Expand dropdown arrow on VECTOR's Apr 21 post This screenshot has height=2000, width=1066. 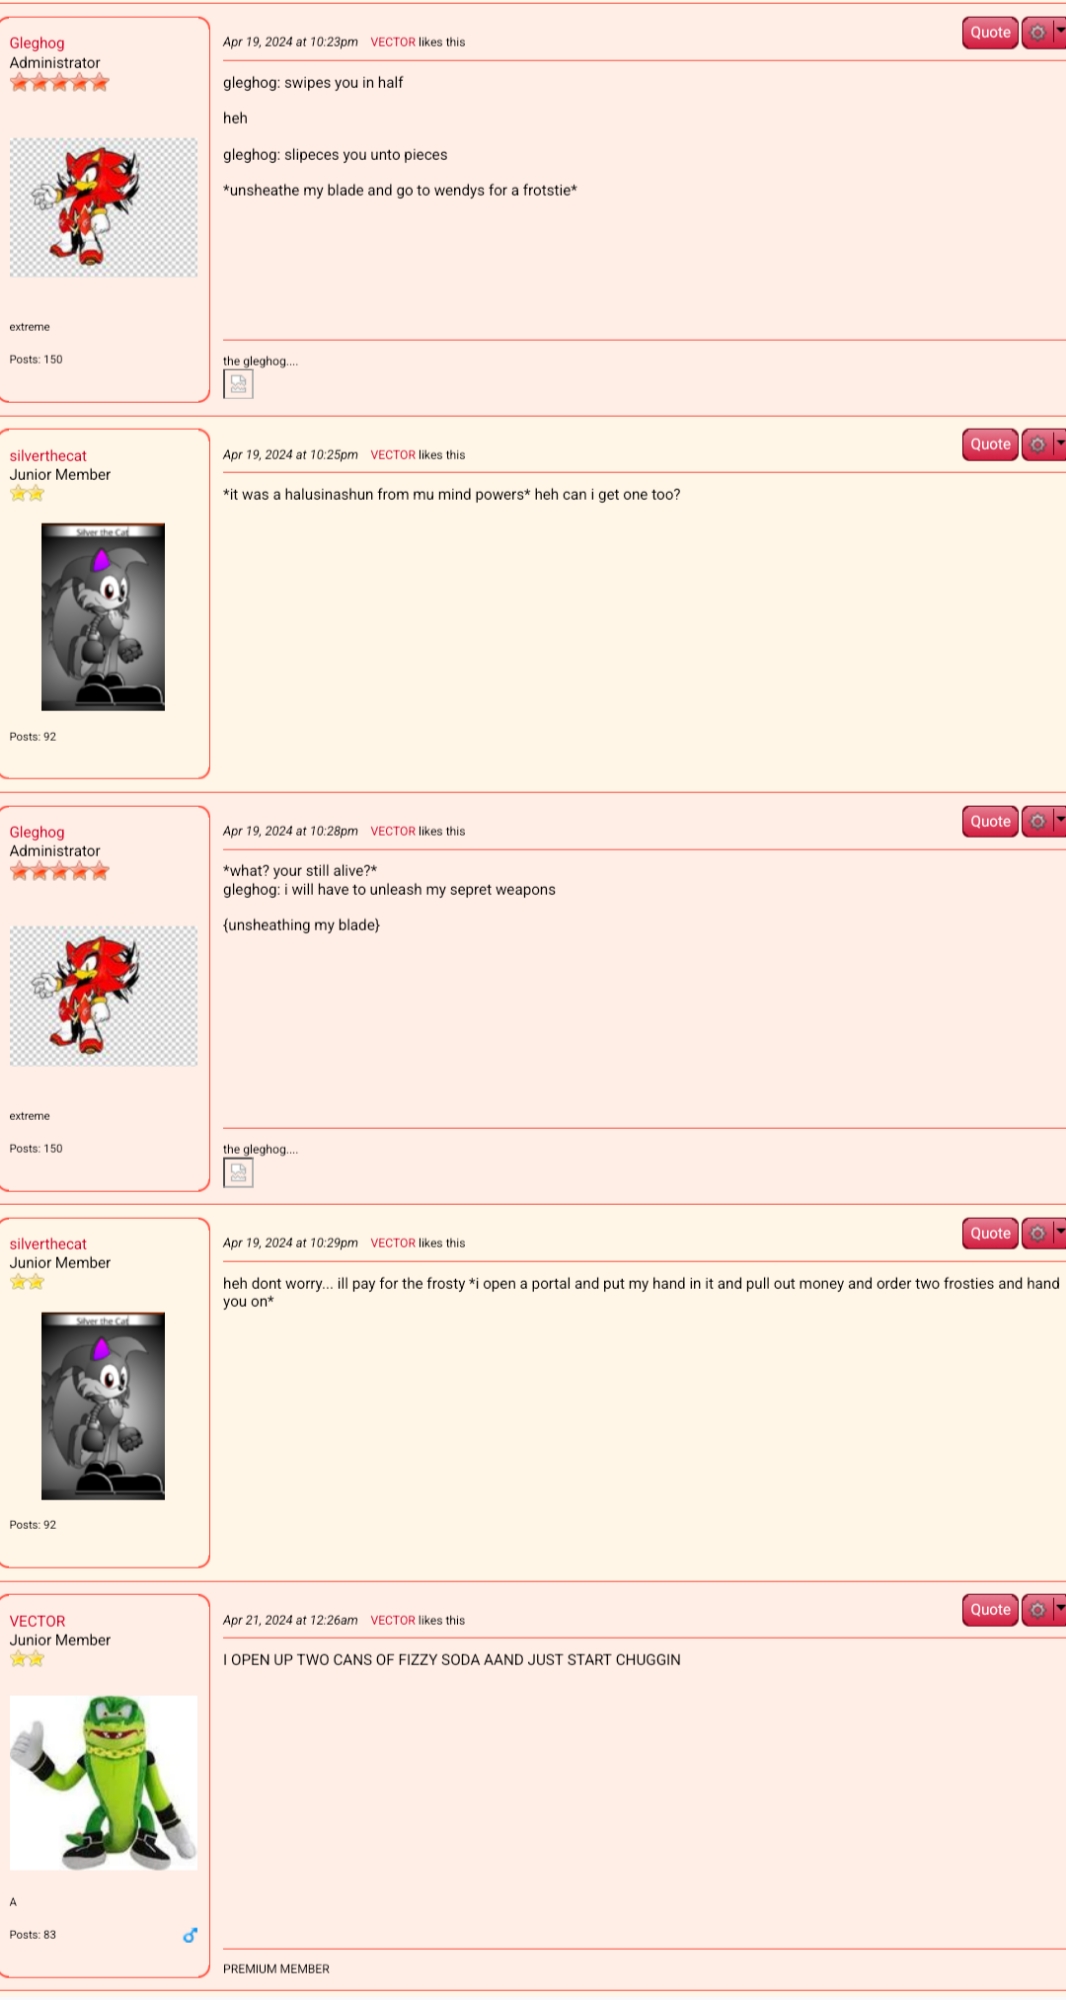pyautogui.click(x=1060, y=1610)
